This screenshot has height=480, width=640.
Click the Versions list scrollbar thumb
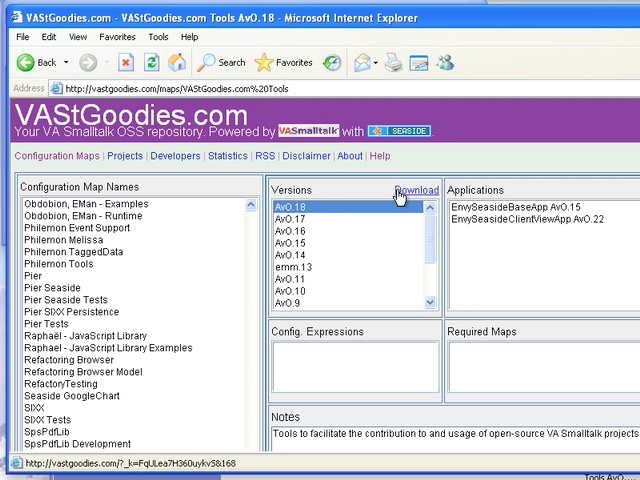[x=430, y=239]
